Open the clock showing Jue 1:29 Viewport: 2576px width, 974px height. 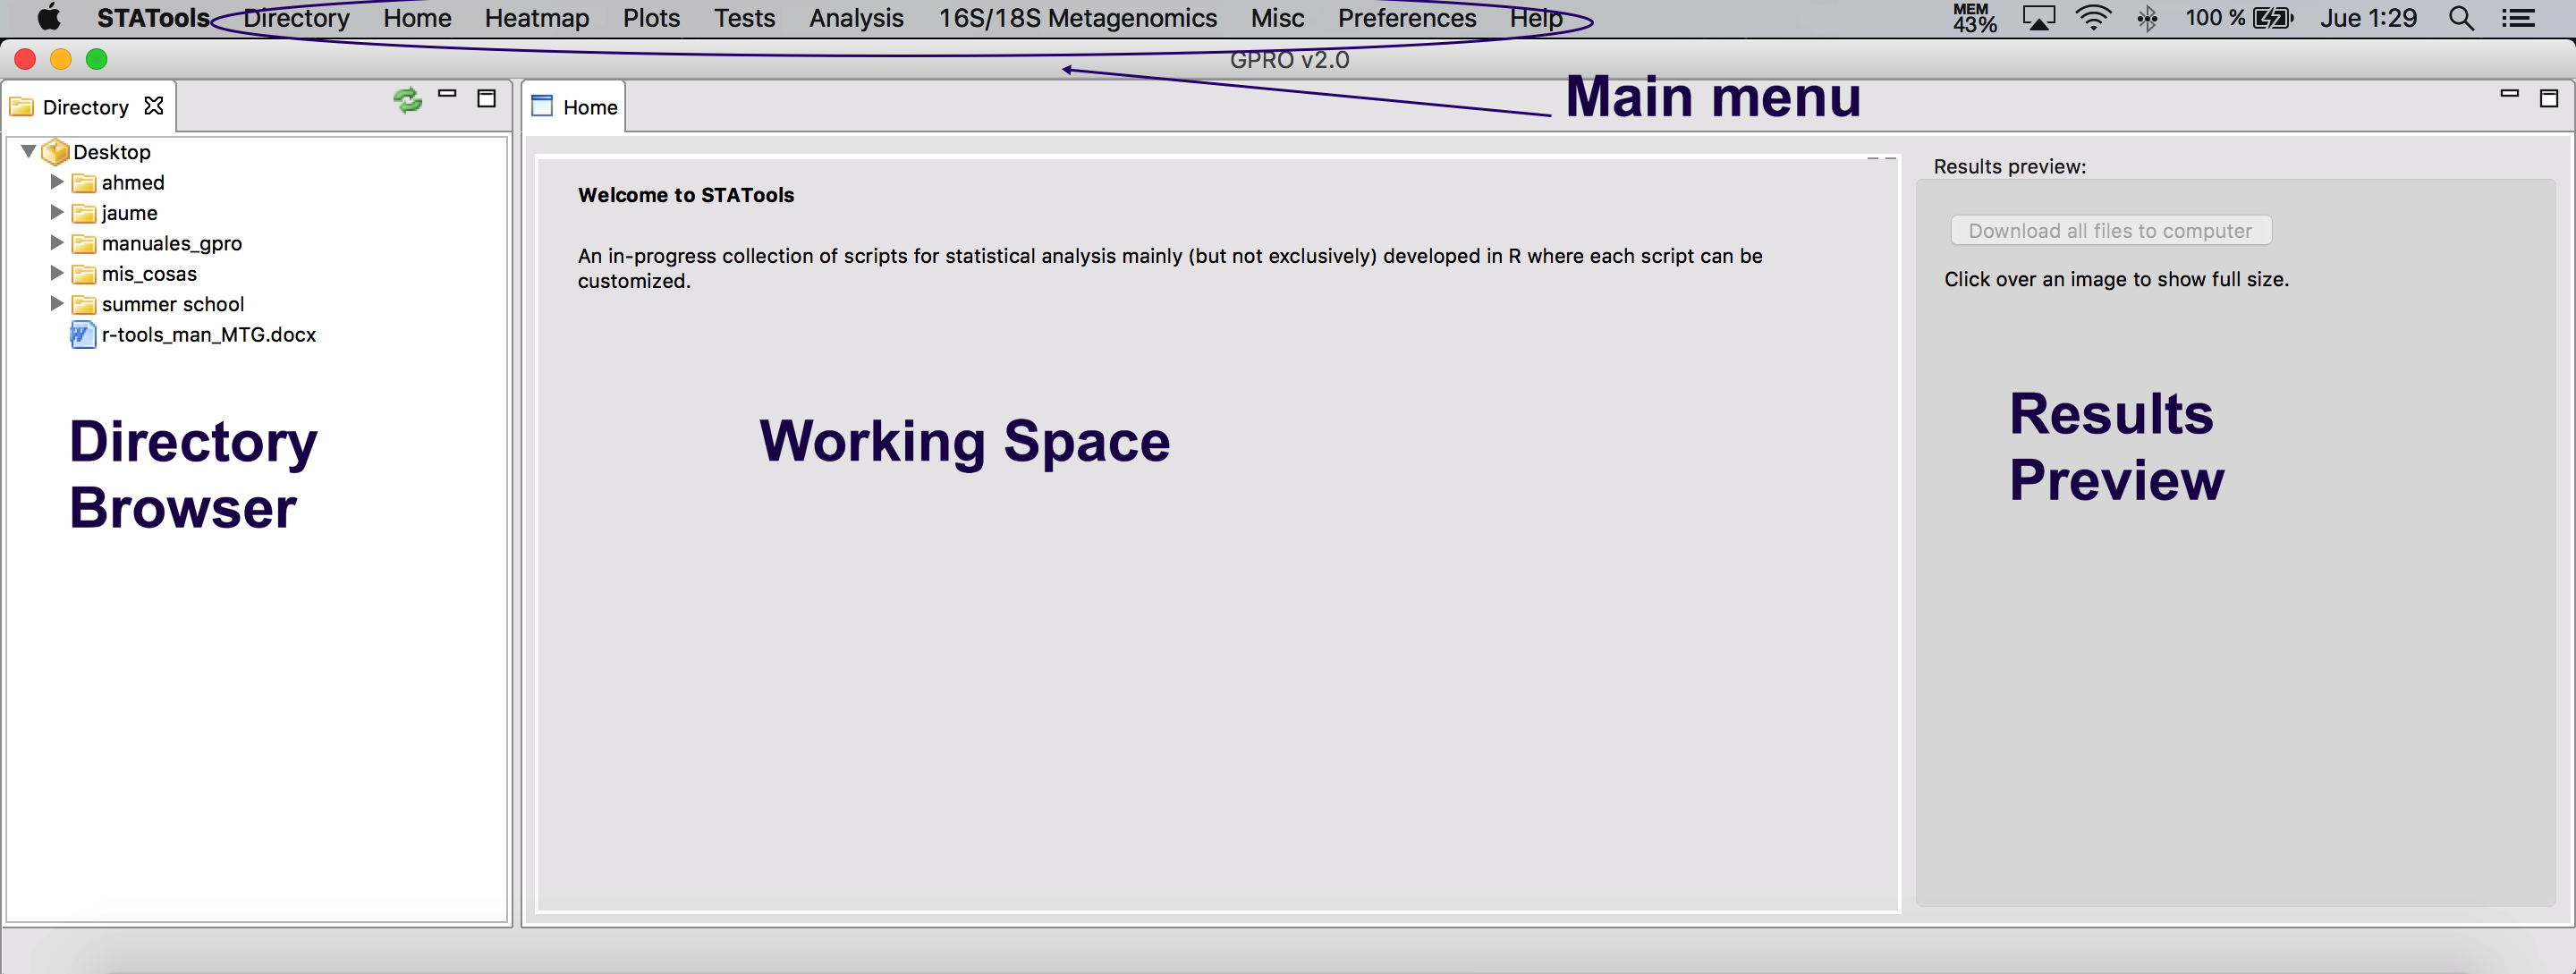(2368, 18)
